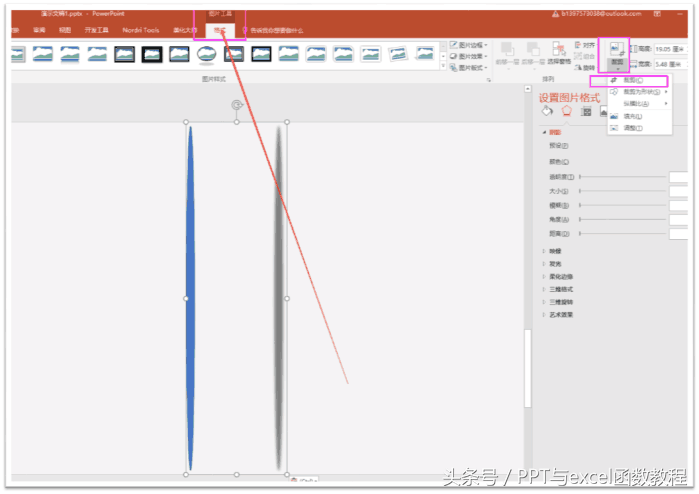Click the crop tool icon
The width and height of the screenshot is (699, 494).
pos(617,49)
